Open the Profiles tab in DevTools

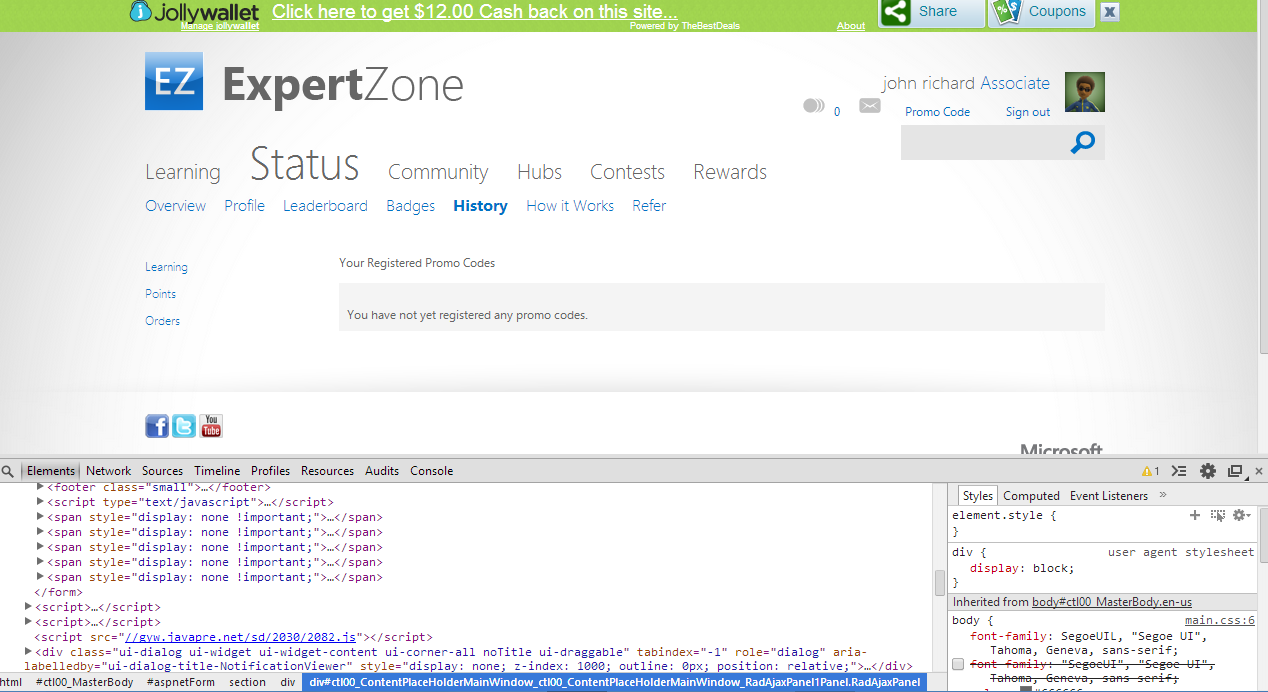[x=270, y=471]
